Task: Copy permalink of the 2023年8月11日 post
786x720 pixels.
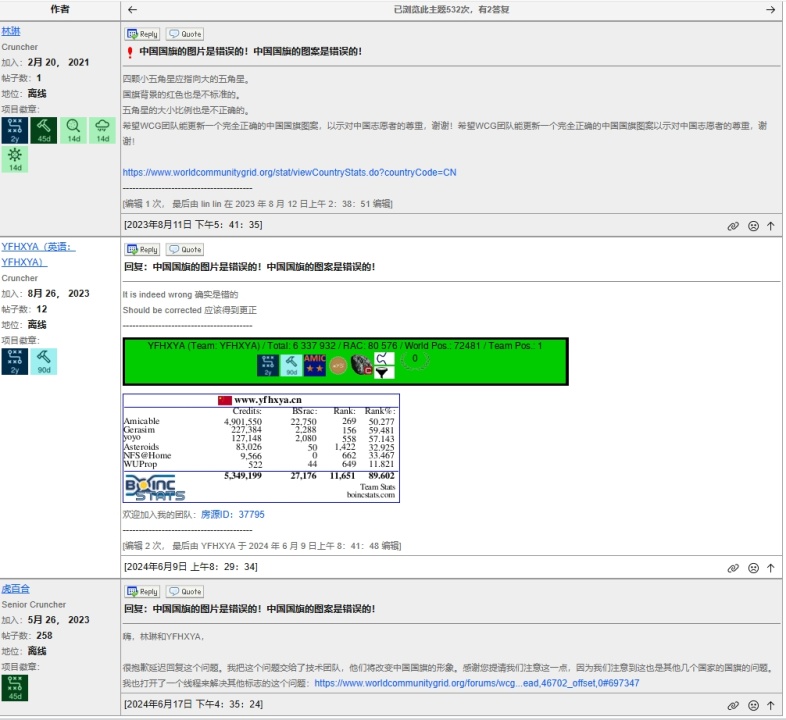Action: 733,226
